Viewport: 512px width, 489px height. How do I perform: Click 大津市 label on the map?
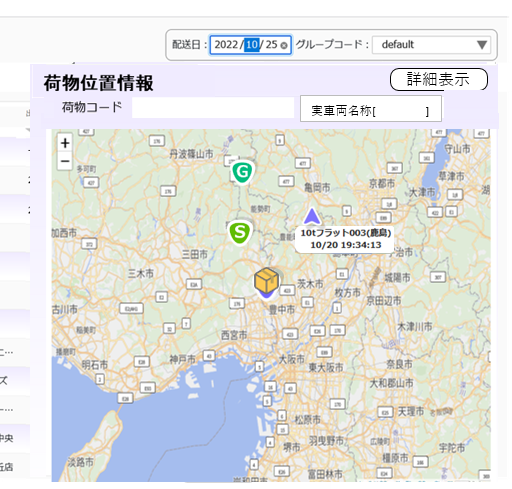(x=422, y=192)
